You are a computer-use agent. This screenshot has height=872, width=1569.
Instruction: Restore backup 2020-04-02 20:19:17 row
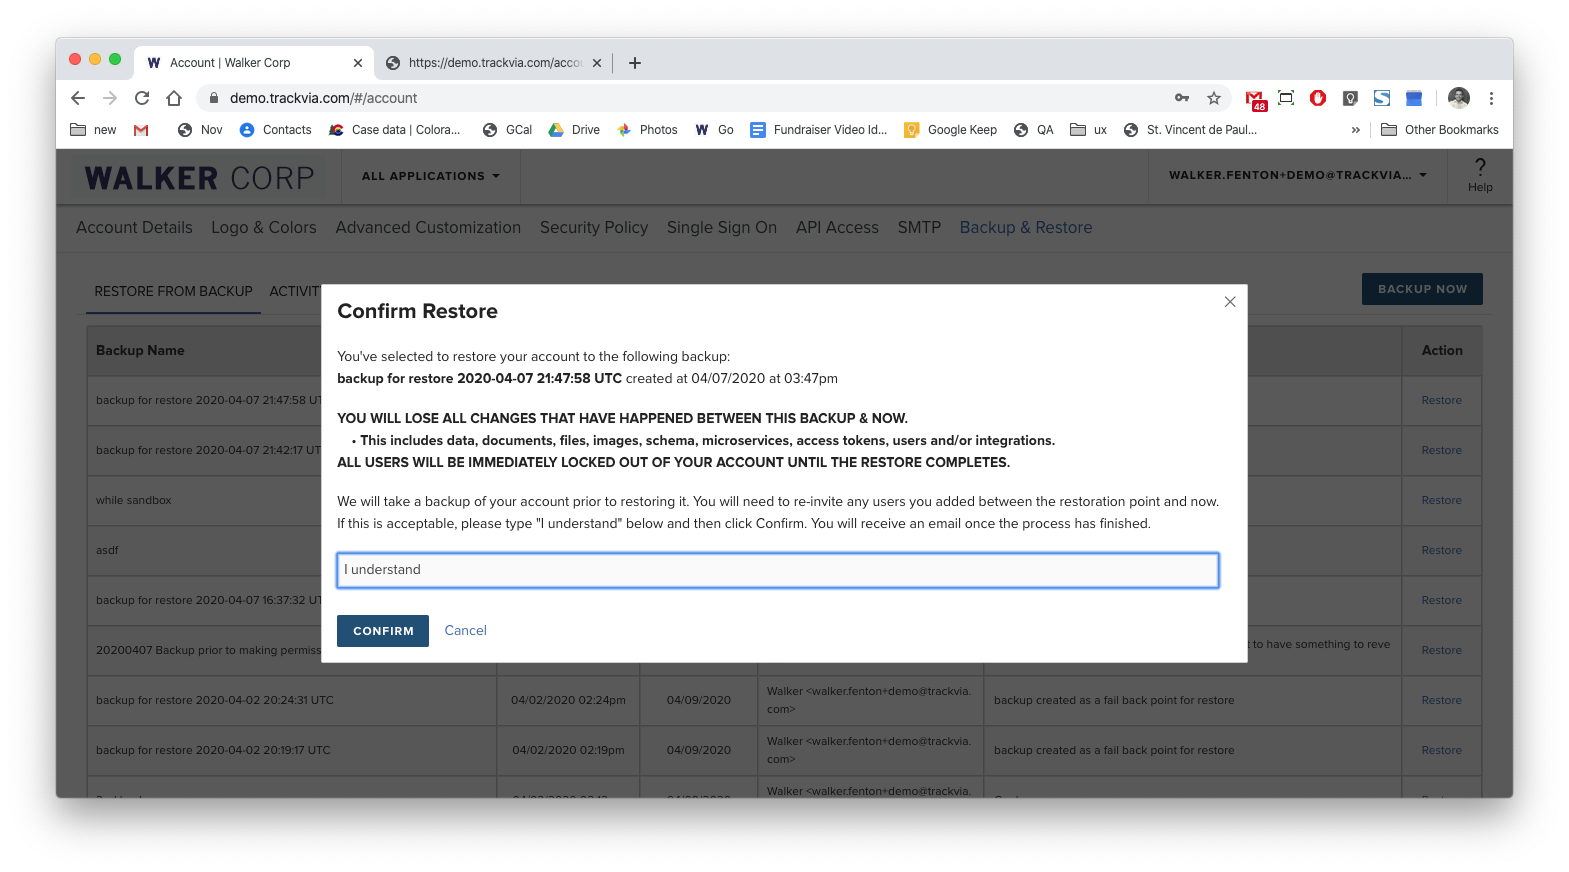point(1441,750)
